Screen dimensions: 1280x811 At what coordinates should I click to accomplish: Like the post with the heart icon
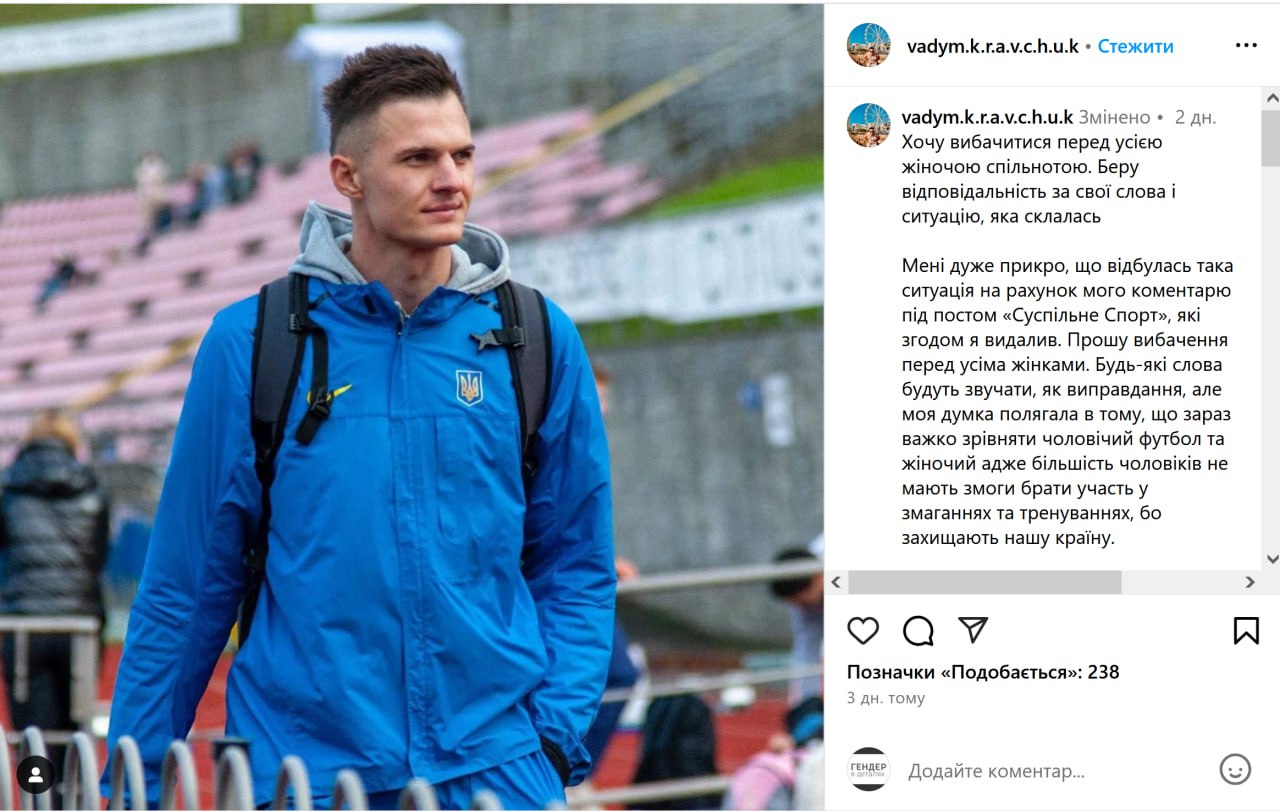point(863,630)
